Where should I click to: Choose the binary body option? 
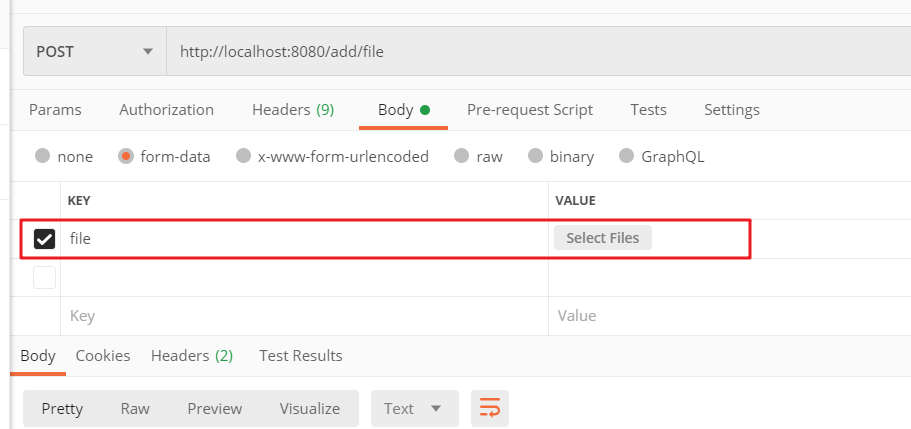point(535,156)
